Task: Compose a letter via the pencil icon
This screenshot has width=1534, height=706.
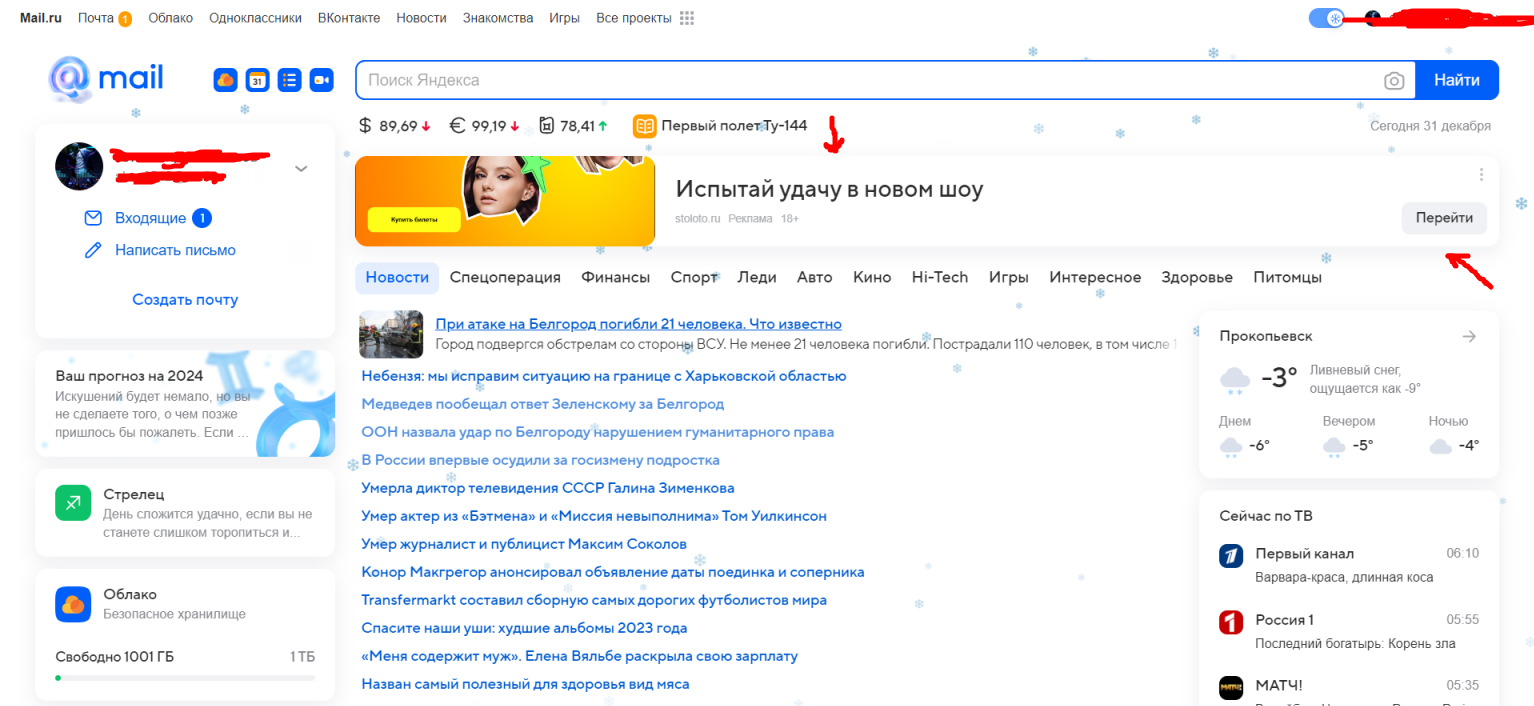Action: click(92, 251)
